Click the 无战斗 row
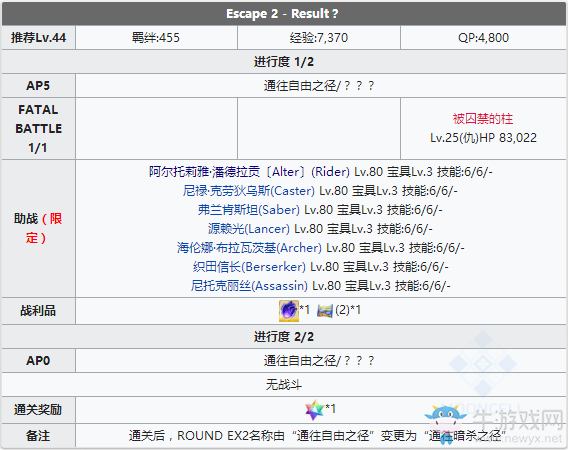The width and height of the screenshot is (568, 450). (x=284, y=384)
